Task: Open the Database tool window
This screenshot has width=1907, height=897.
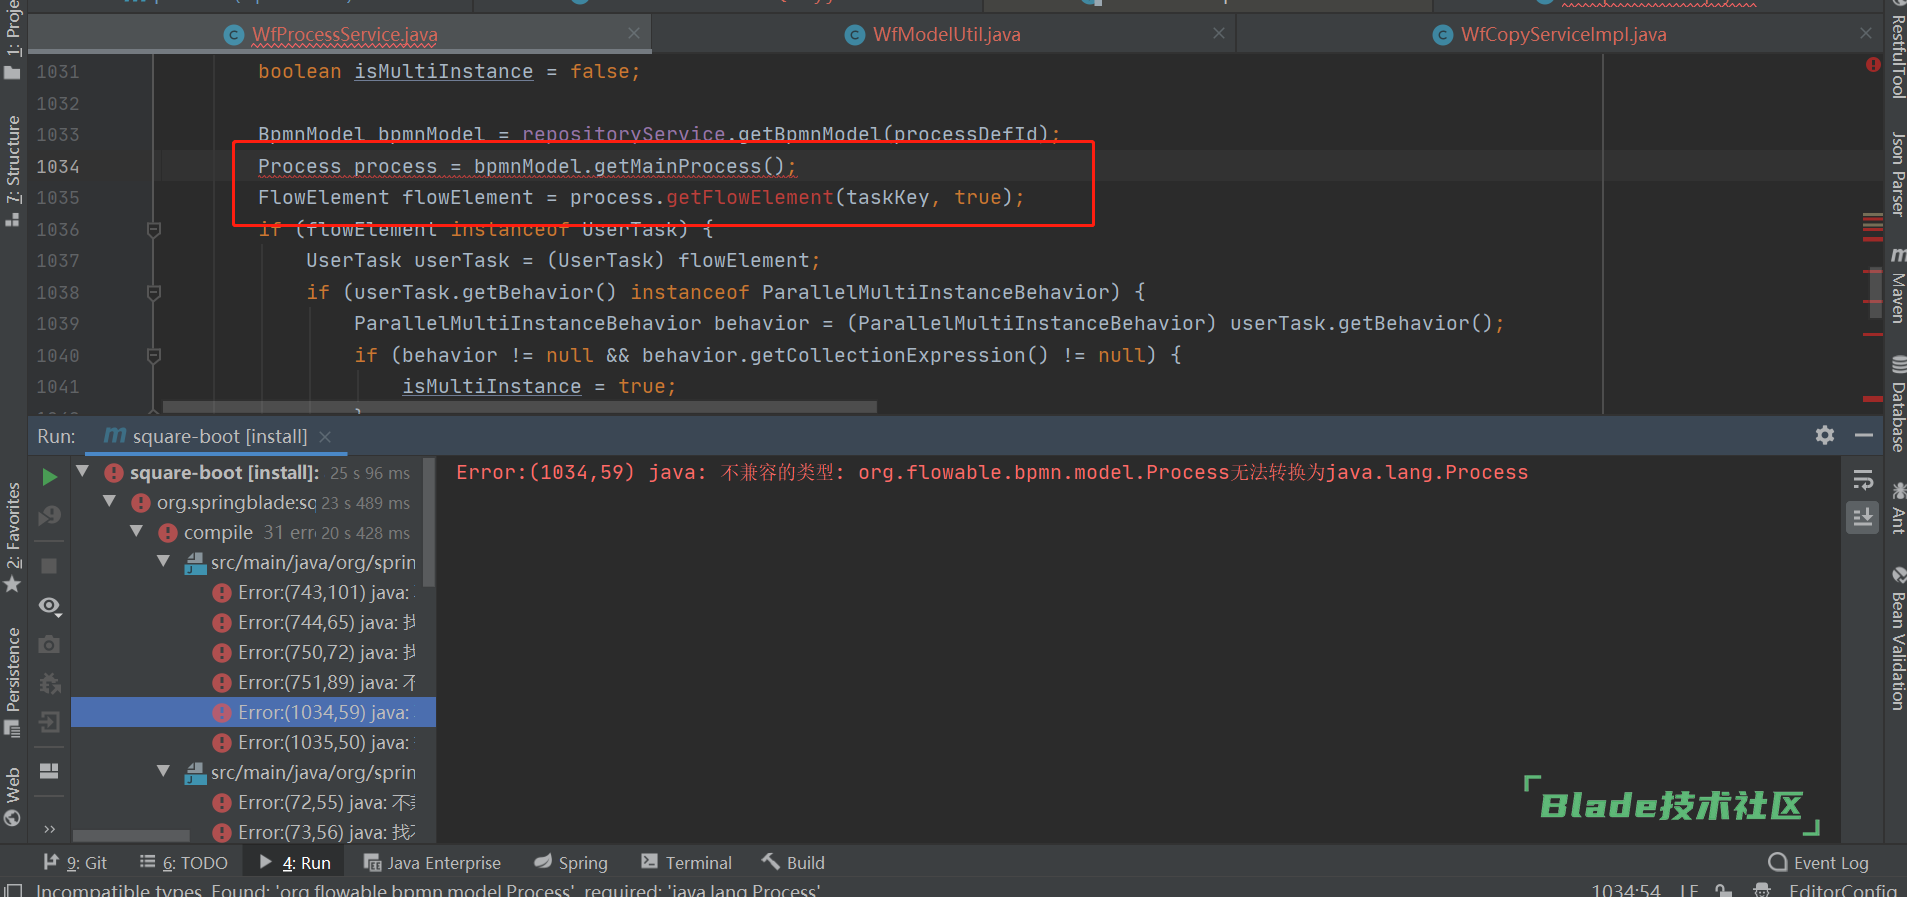Action: pos(1896,404)
